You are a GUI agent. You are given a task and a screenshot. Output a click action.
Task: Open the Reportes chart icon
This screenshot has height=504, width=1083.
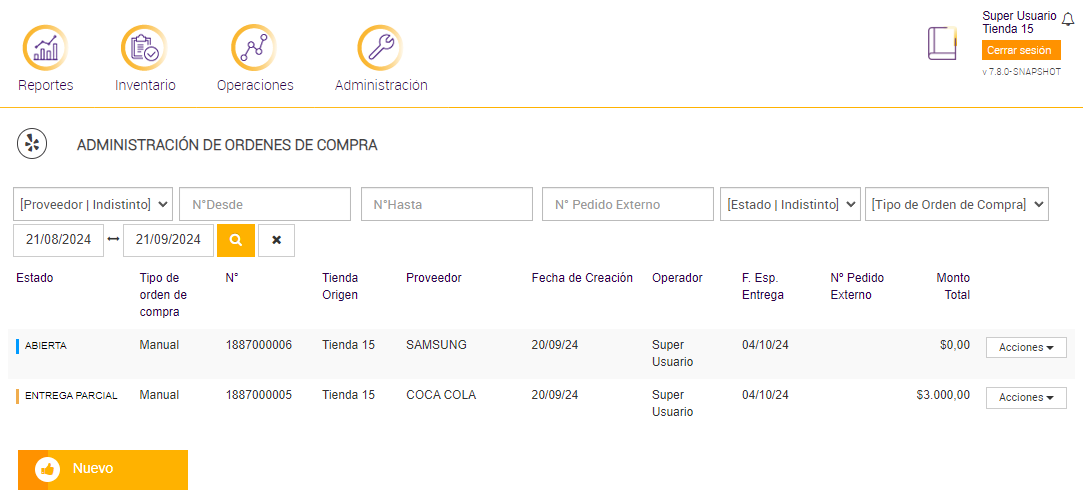pos(45,48)
